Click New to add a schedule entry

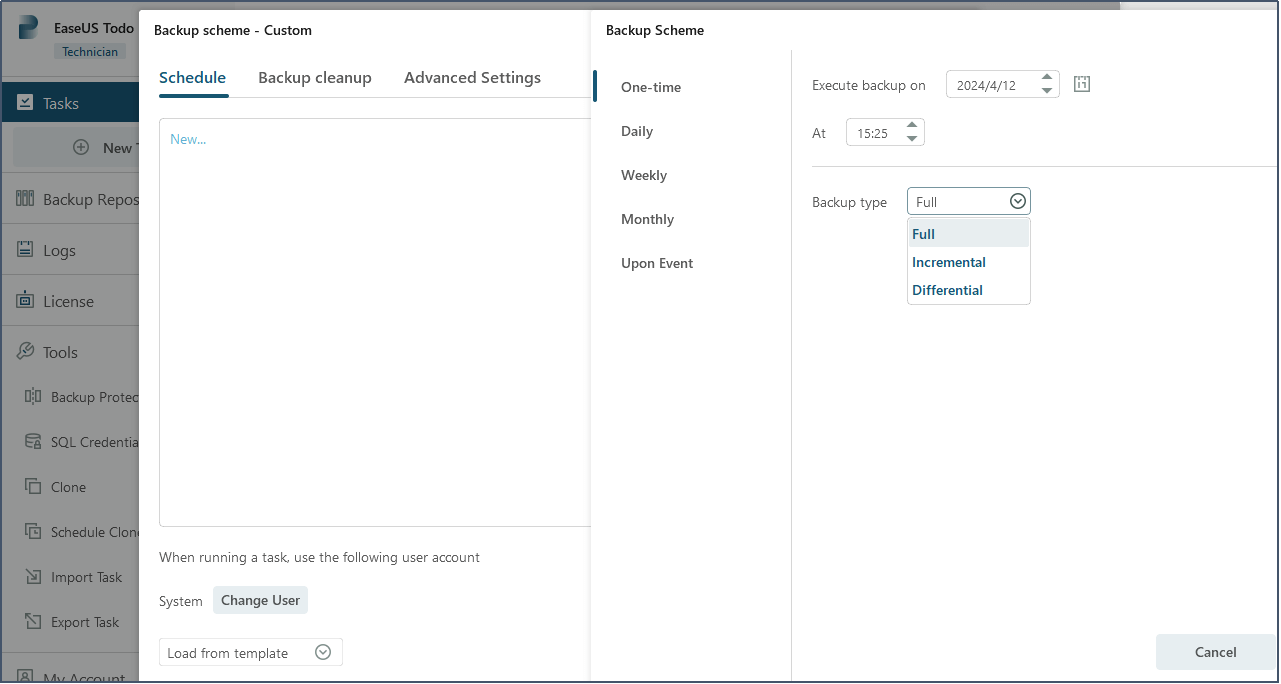188,138
